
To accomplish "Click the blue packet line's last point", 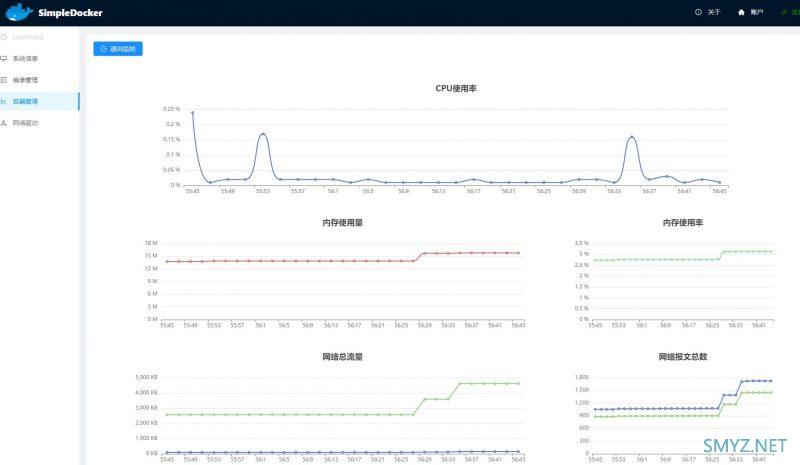I will tap(770, 381).
